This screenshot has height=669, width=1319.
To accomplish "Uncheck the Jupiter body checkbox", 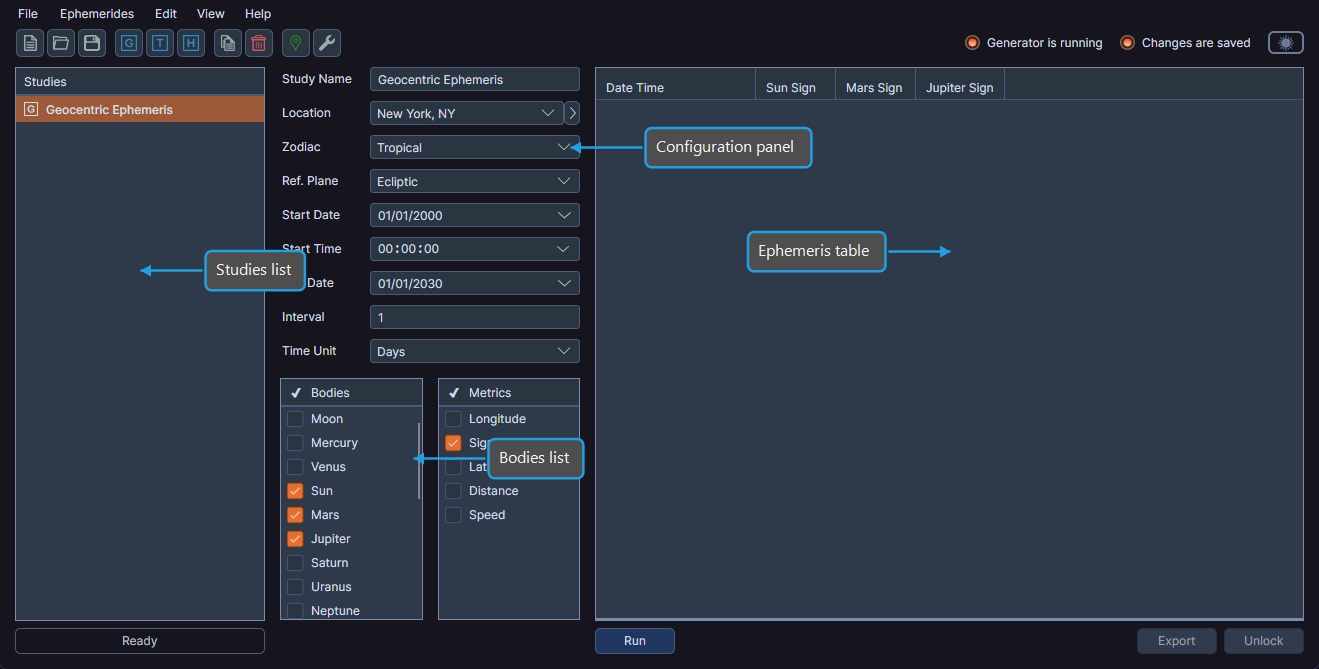I will 295,539.
